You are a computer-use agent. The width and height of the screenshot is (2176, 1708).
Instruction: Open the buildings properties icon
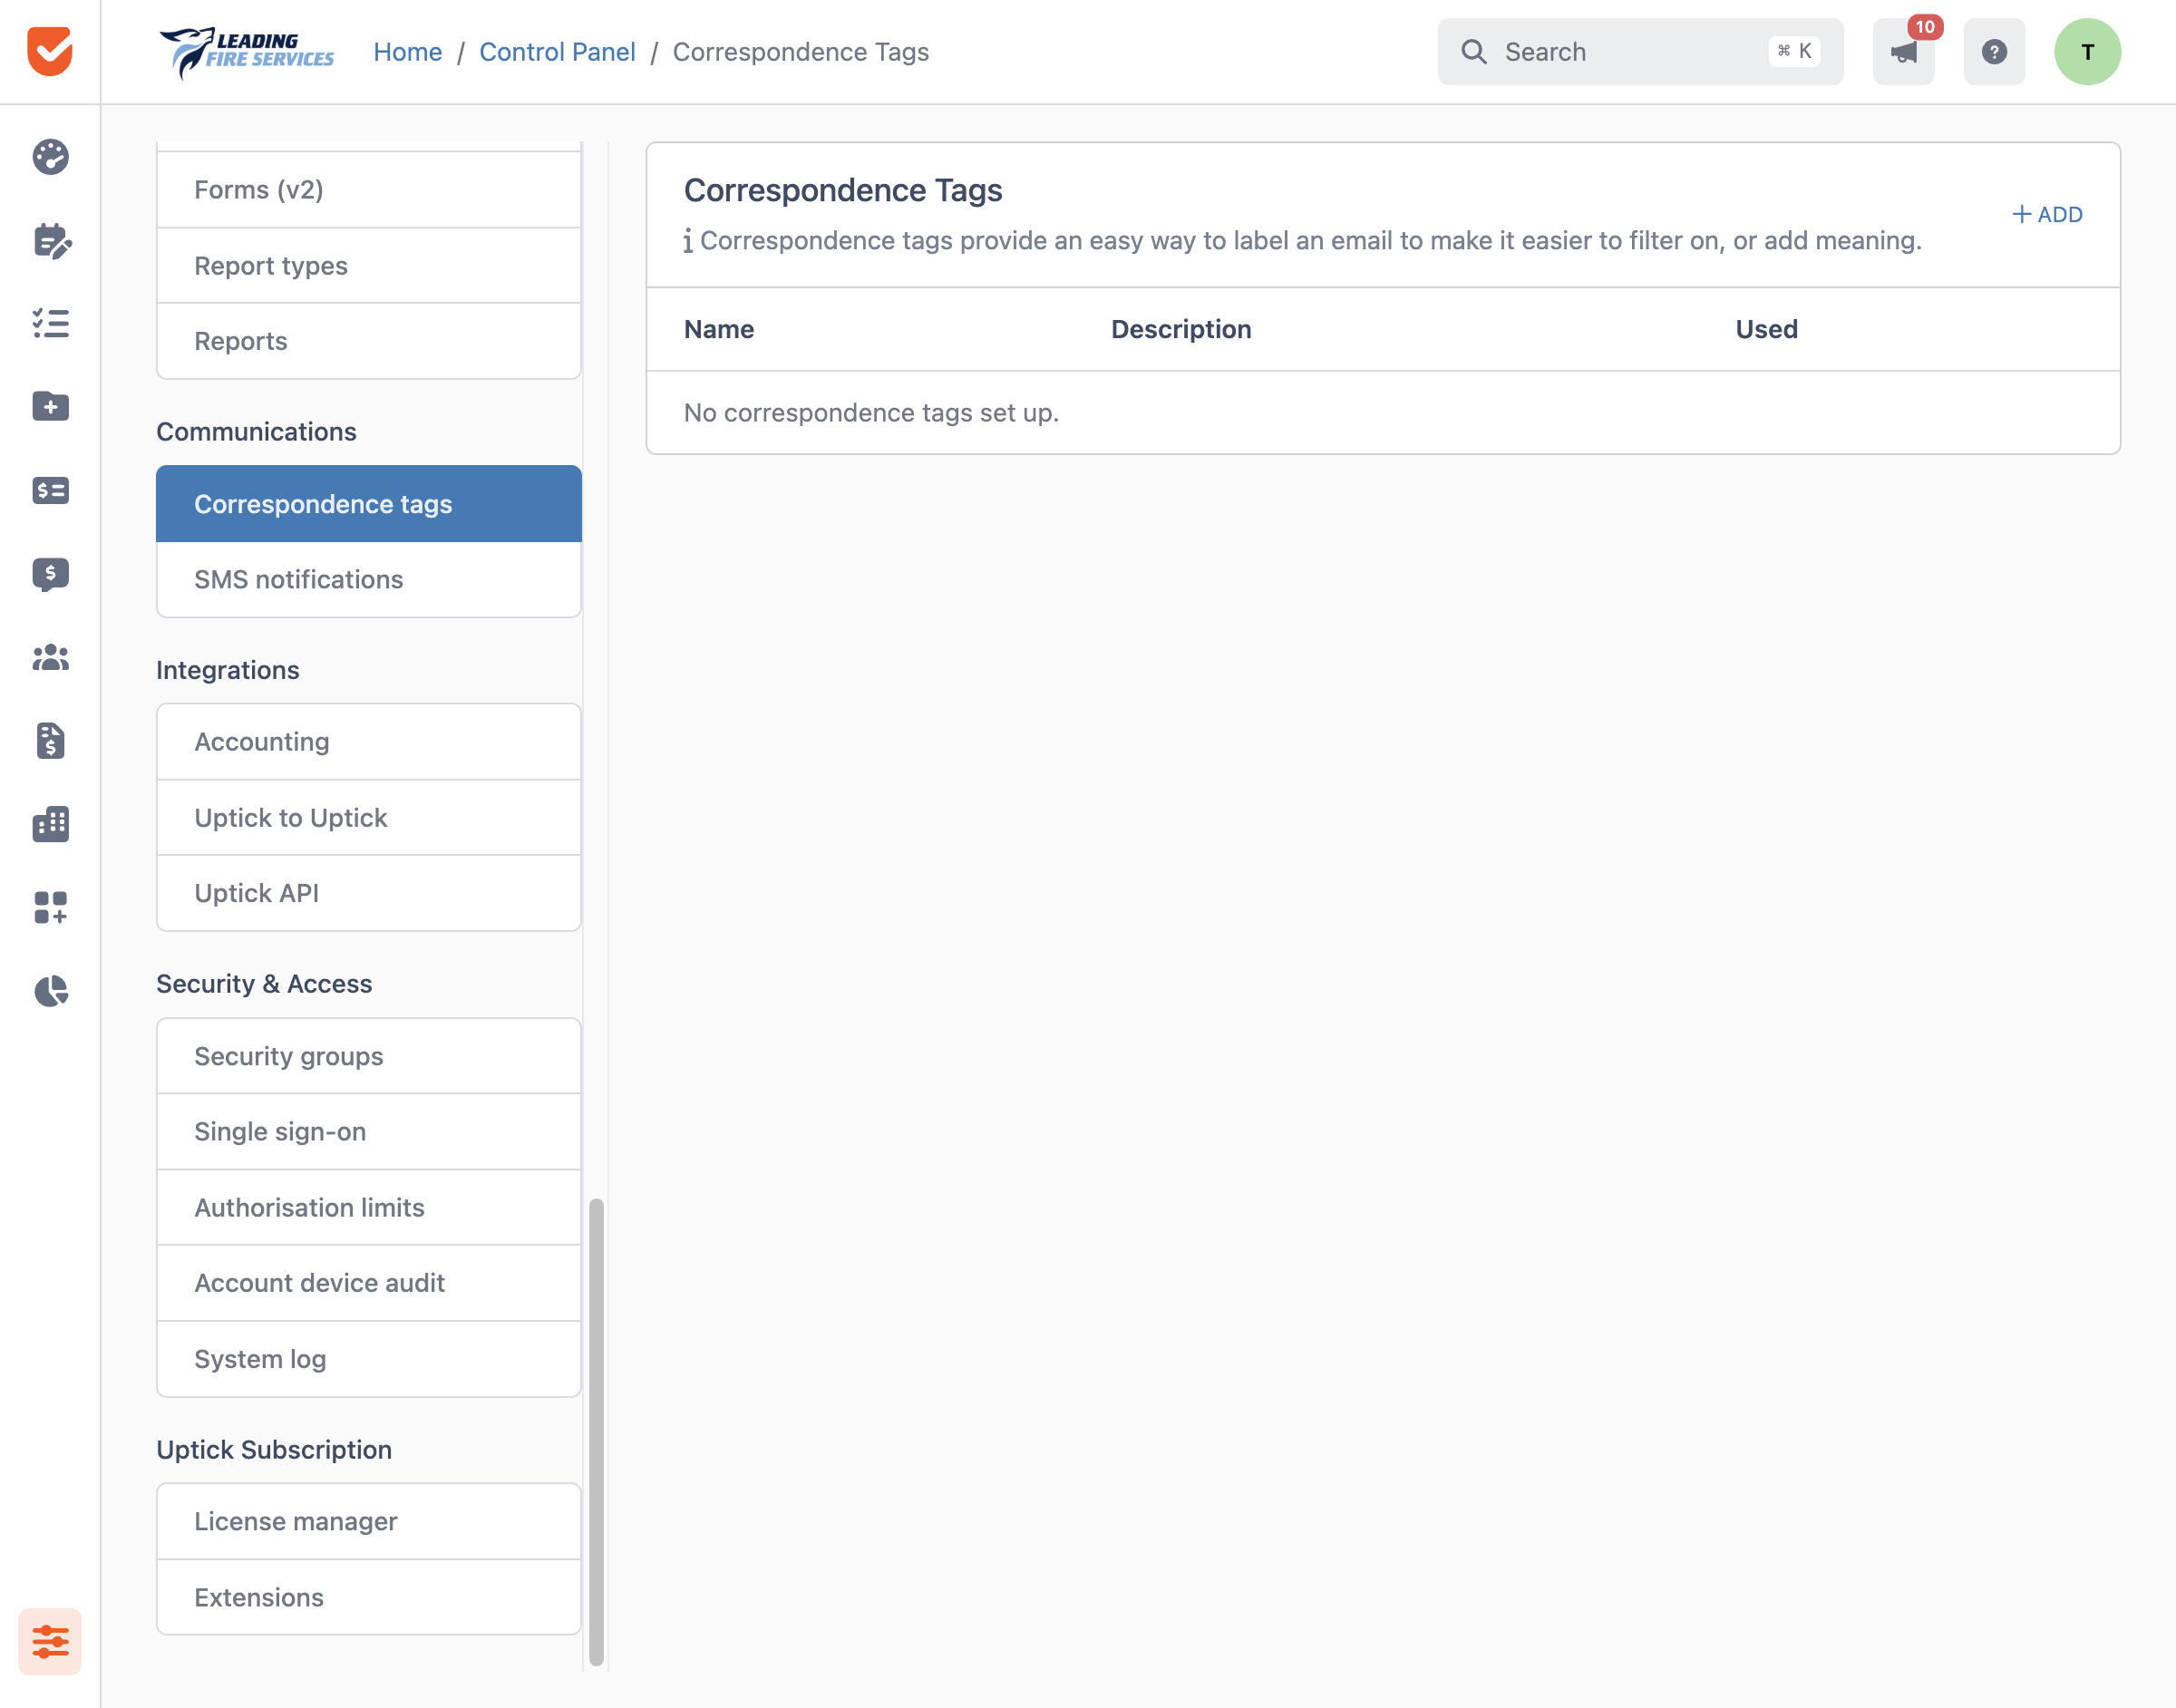pyautogui.click(x=50, y=824)
